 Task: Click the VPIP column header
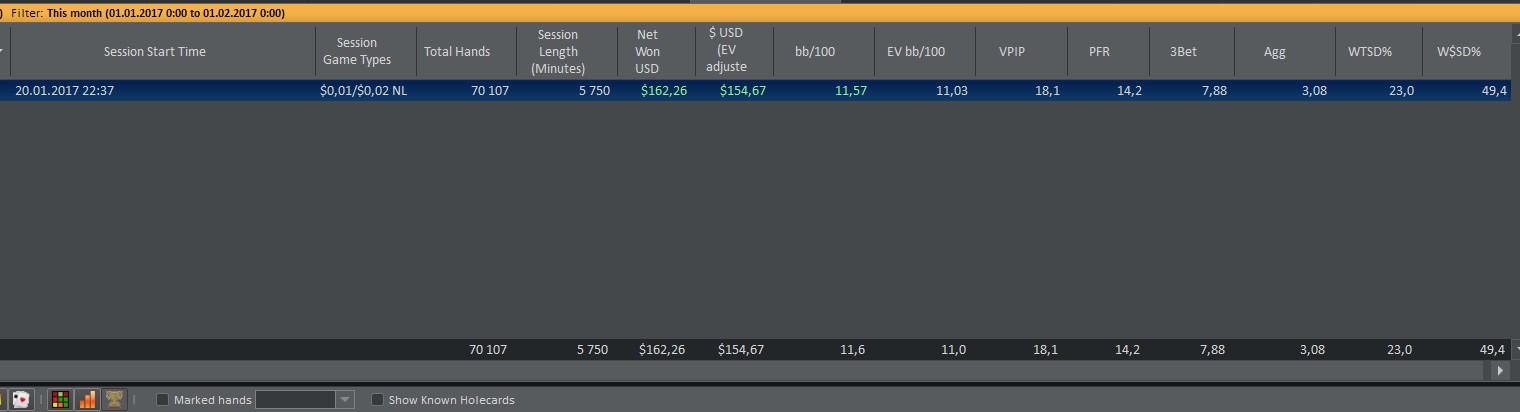pos(1012,52)
